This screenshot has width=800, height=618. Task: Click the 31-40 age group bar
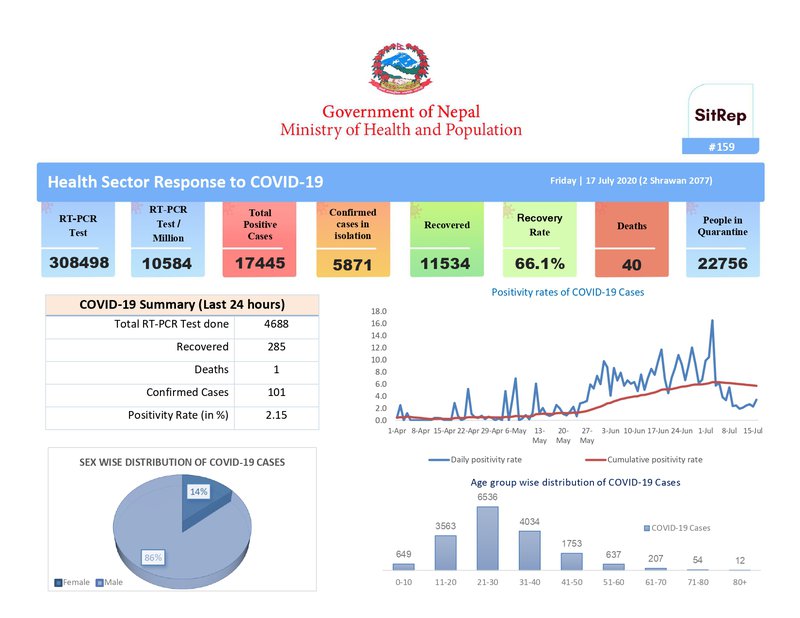(x=530, y=550)
